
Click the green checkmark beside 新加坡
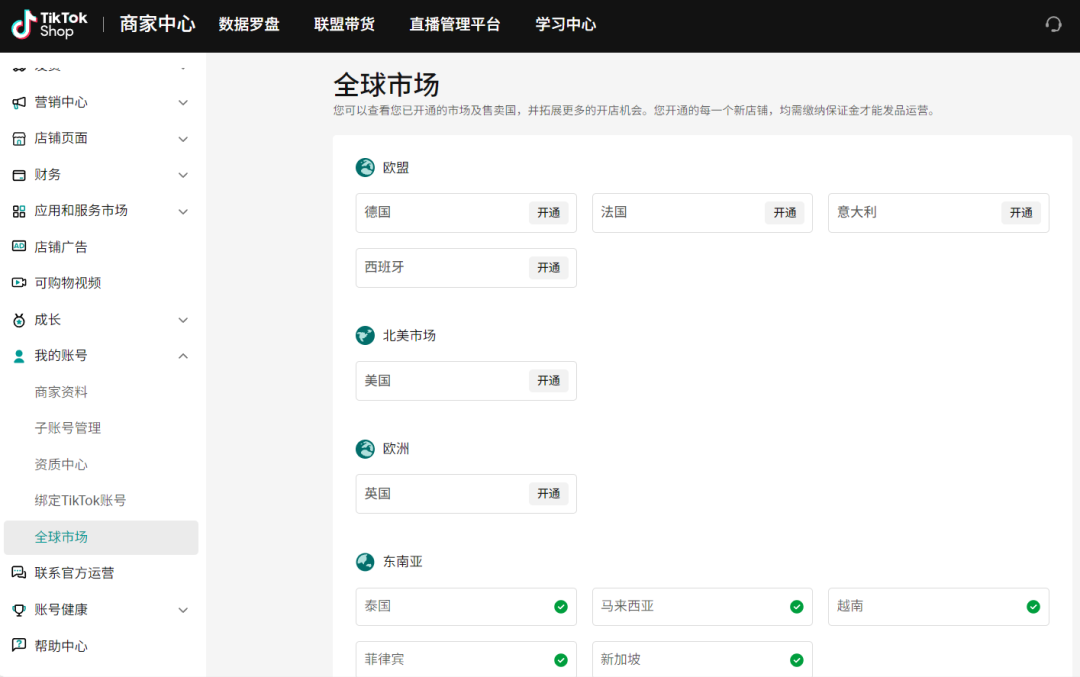point(796,660)
